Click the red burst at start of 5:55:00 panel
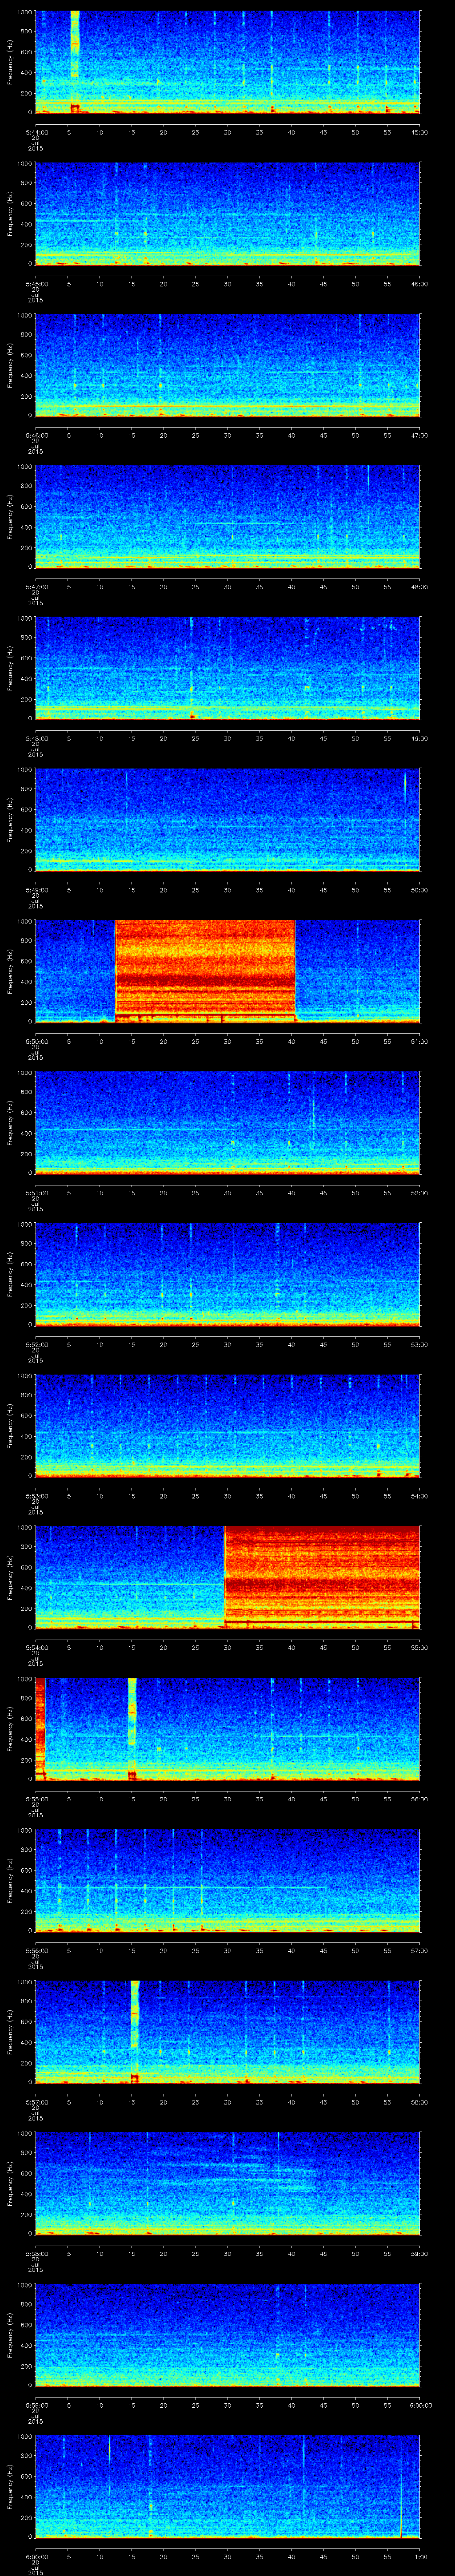 40,1729
